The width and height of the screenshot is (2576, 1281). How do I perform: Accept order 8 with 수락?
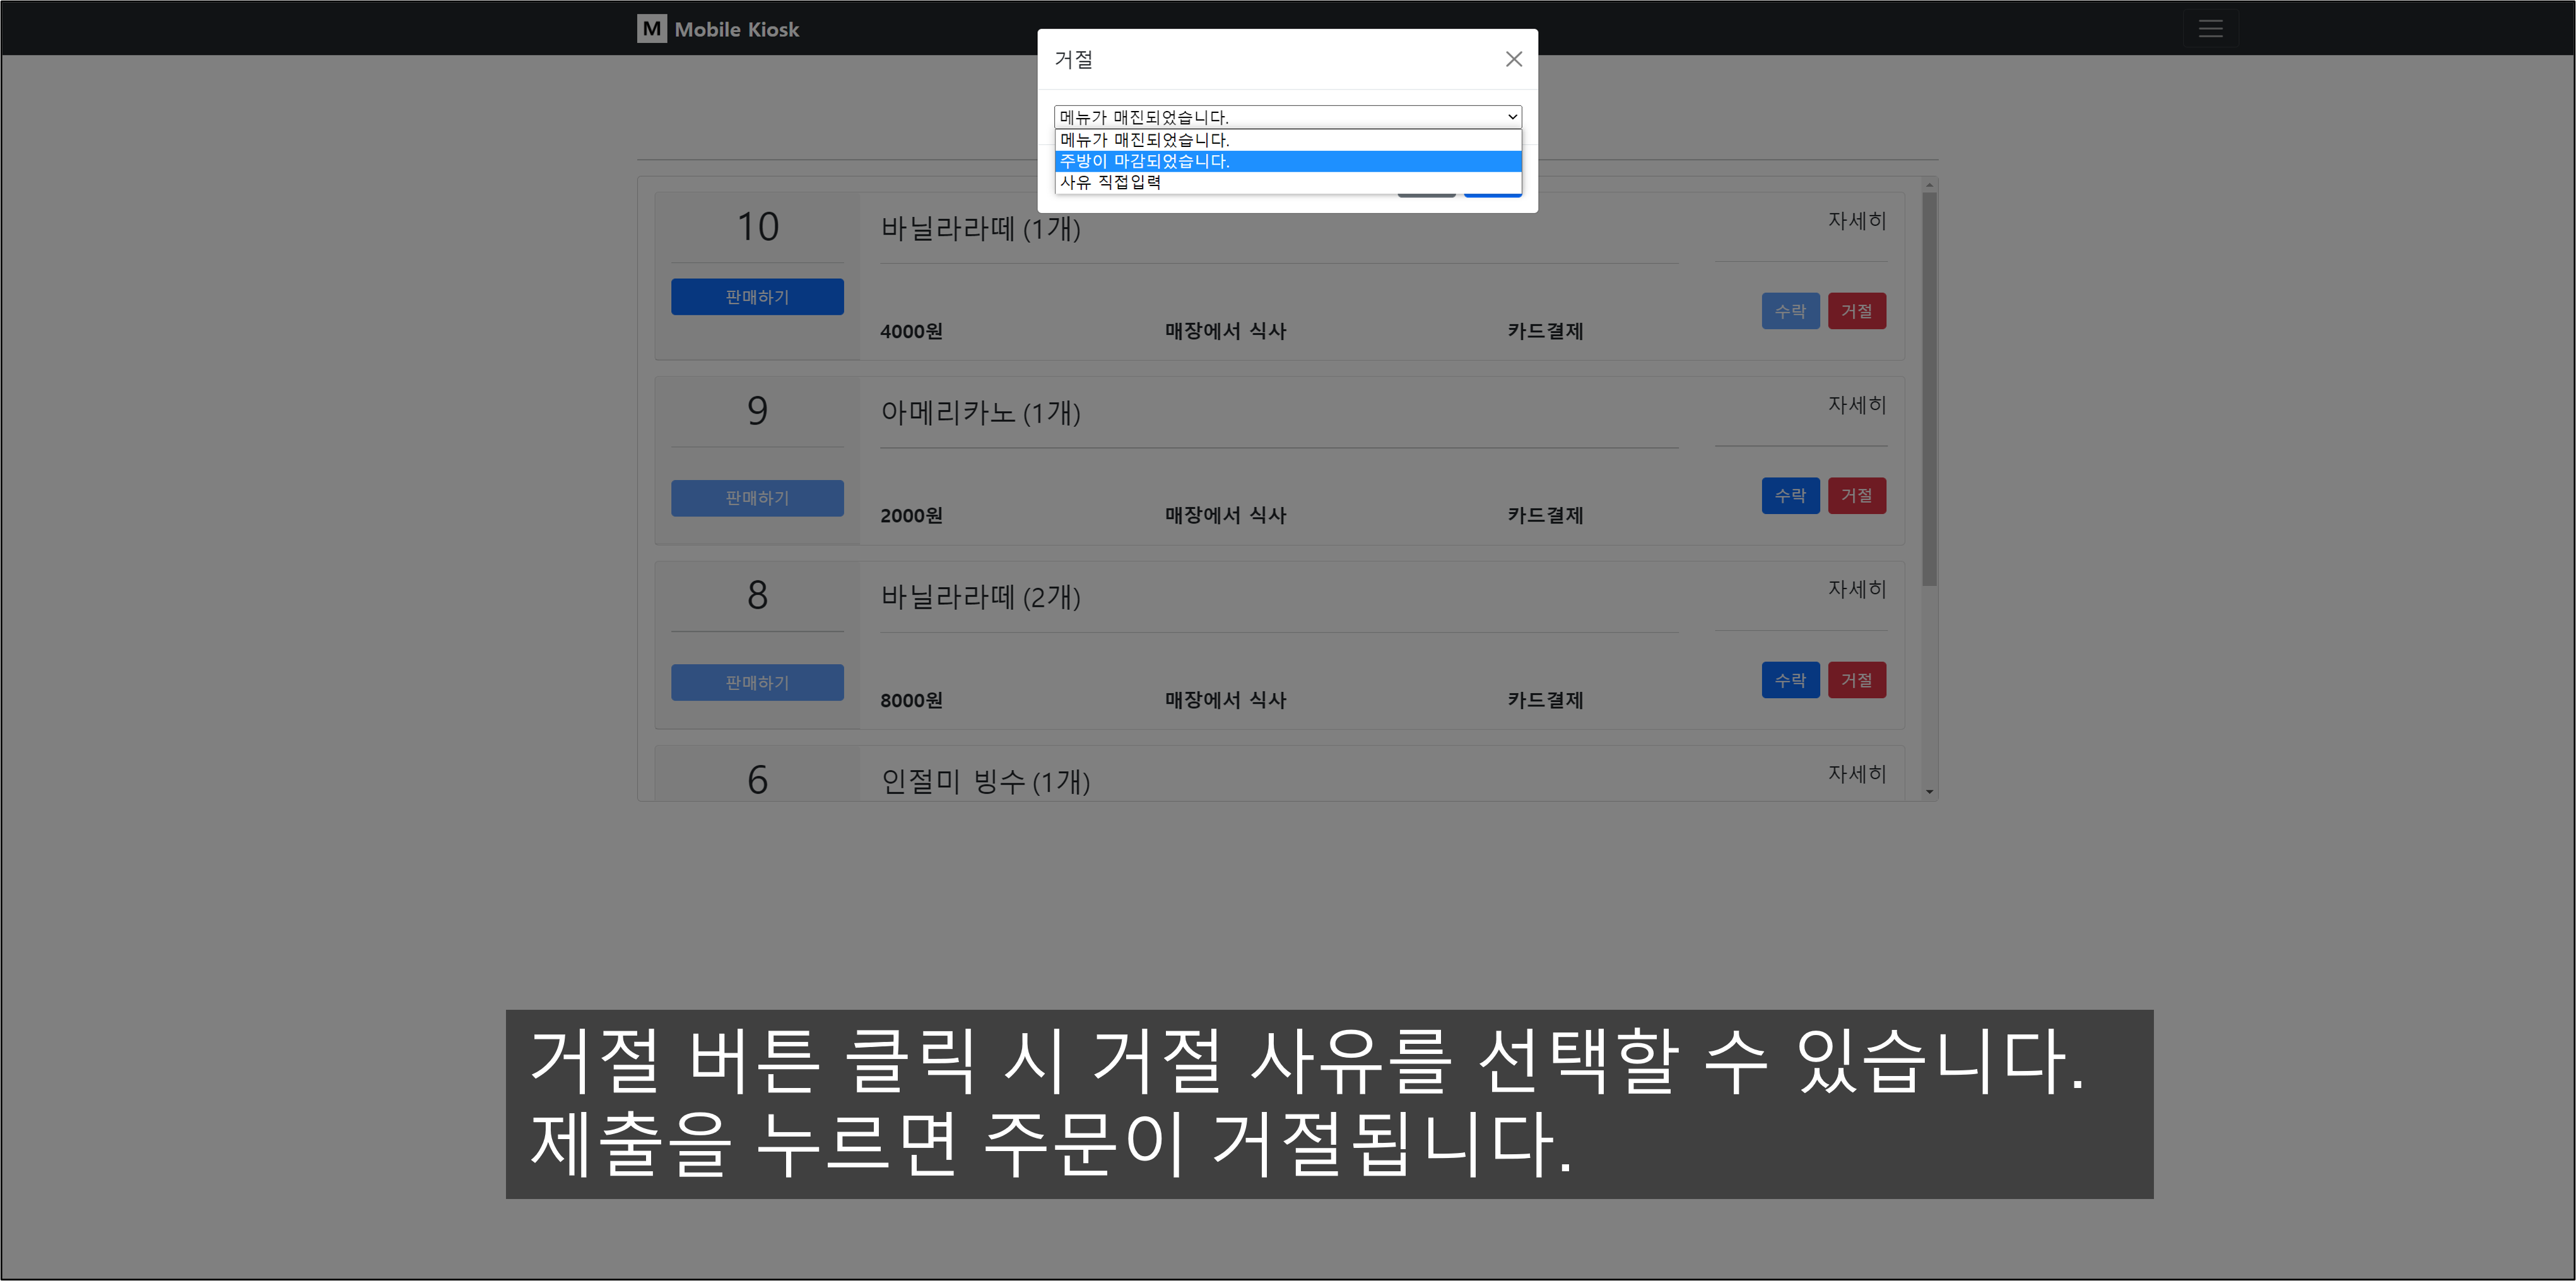click(x=1790, y=680)
